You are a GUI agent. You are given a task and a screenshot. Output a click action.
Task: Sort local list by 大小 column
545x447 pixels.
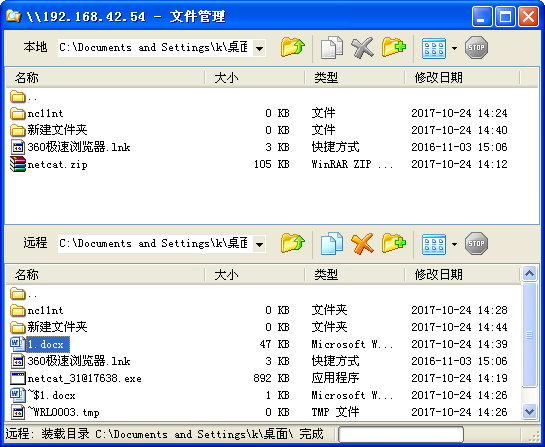point(255,78)
